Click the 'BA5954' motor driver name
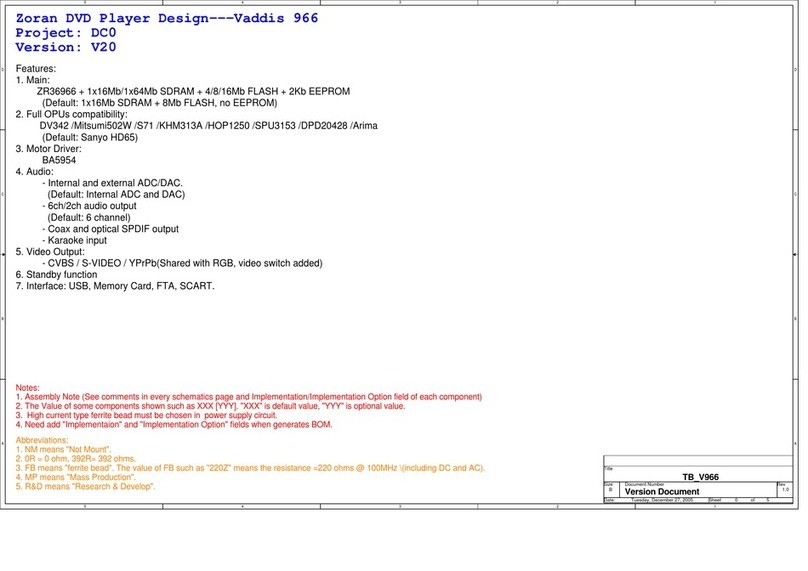808x571 pixels. click(59, 160)
